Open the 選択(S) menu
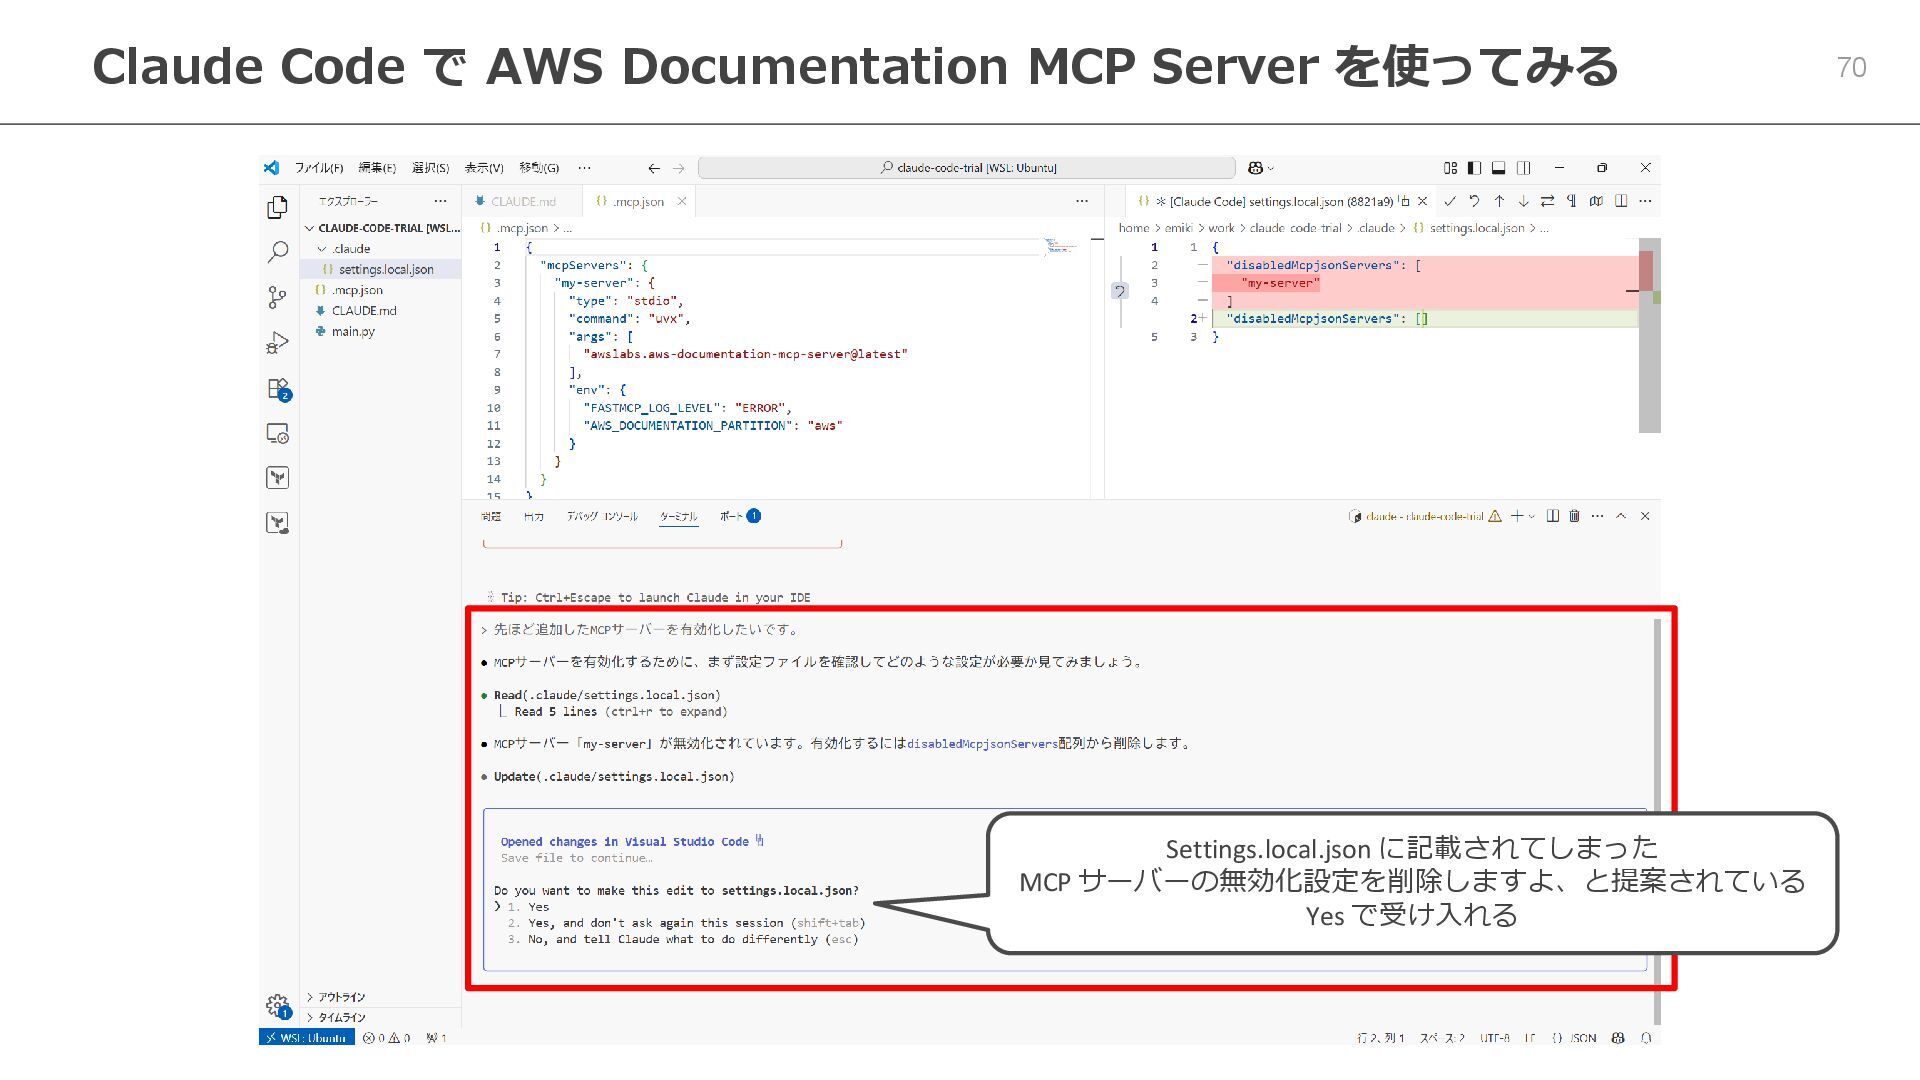Image resolution: width=1920 pixels, height=1080 pixels. (x=431, y=168)
